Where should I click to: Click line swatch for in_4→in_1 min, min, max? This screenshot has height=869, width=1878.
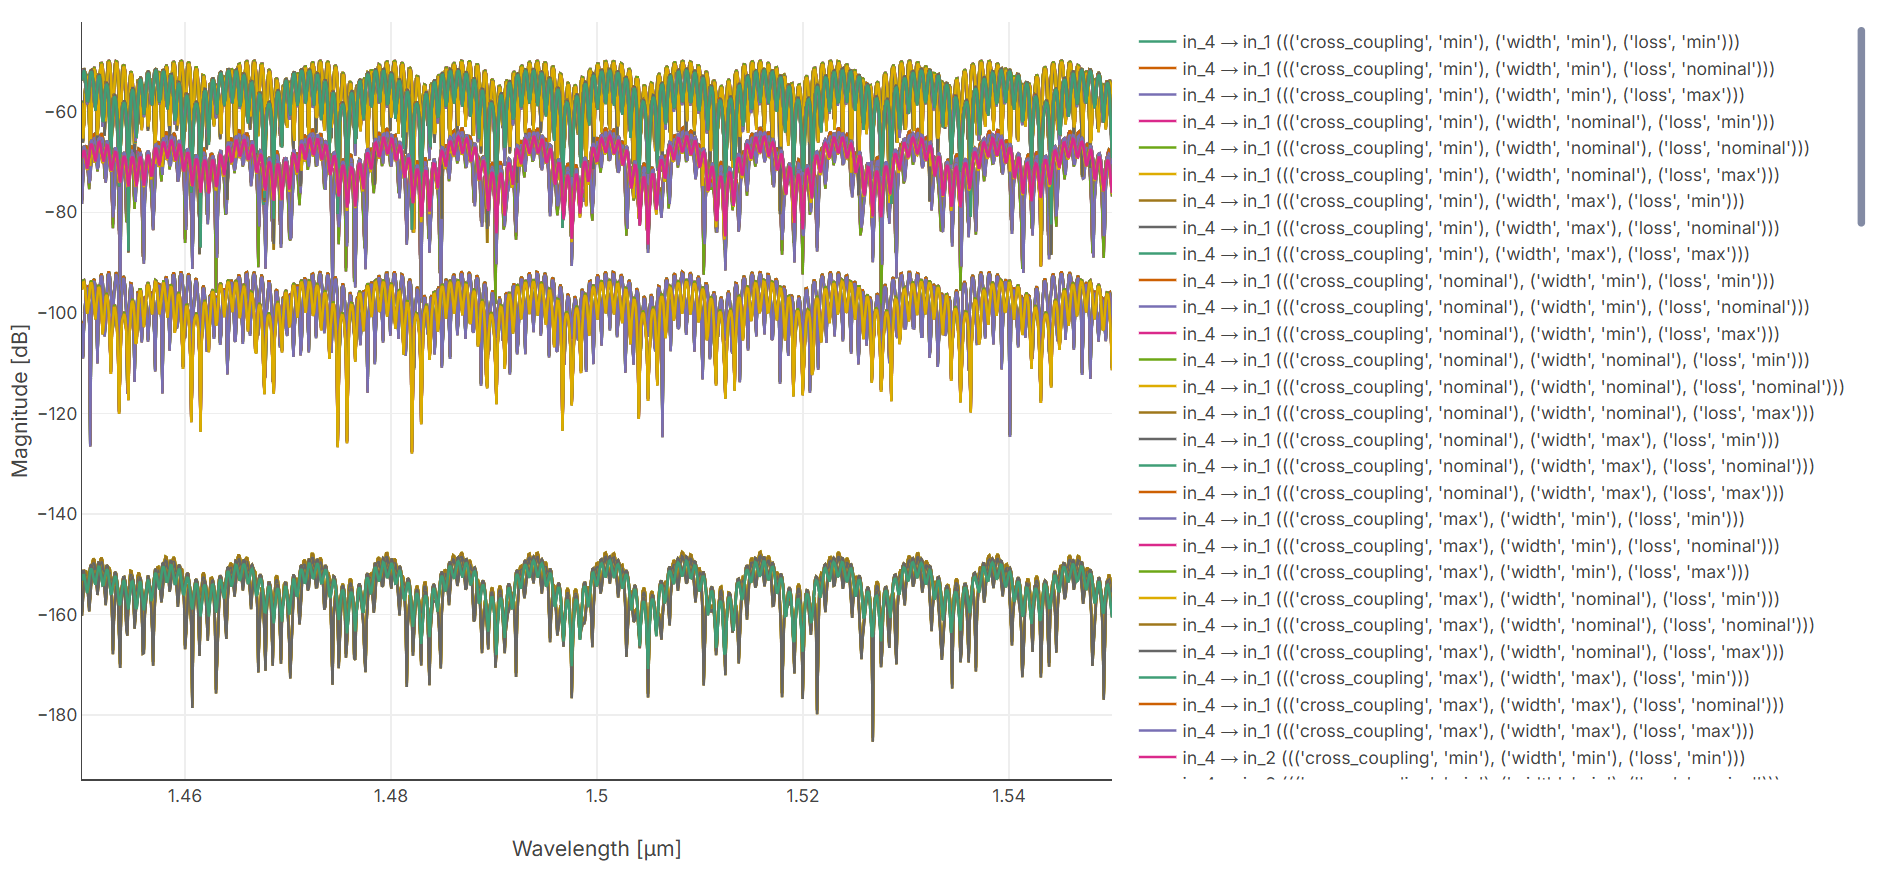(x=1157, y=95)
